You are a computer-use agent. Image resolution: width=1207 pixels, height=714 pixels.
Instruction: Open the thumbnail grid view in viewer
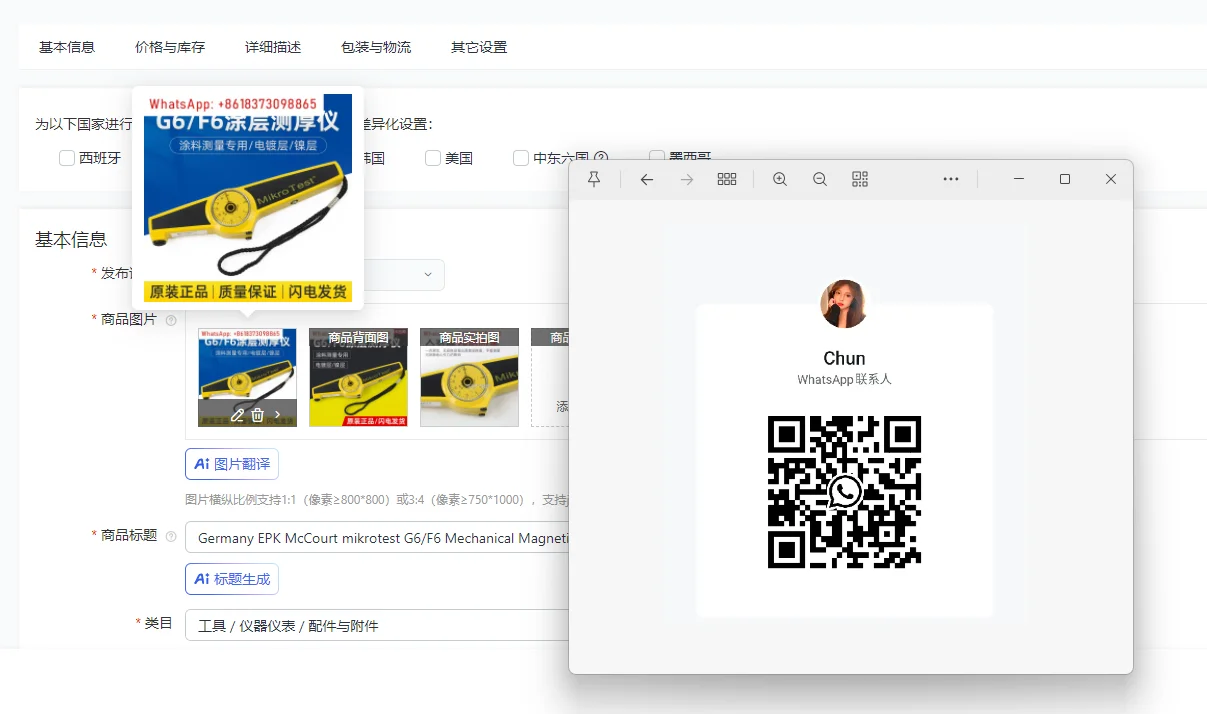(x=727, y=179)
